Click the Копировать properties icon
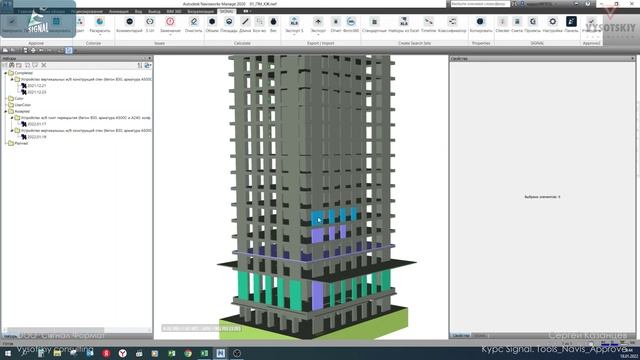The height and width of the screenshot is (360, 640). click(480, 22)
